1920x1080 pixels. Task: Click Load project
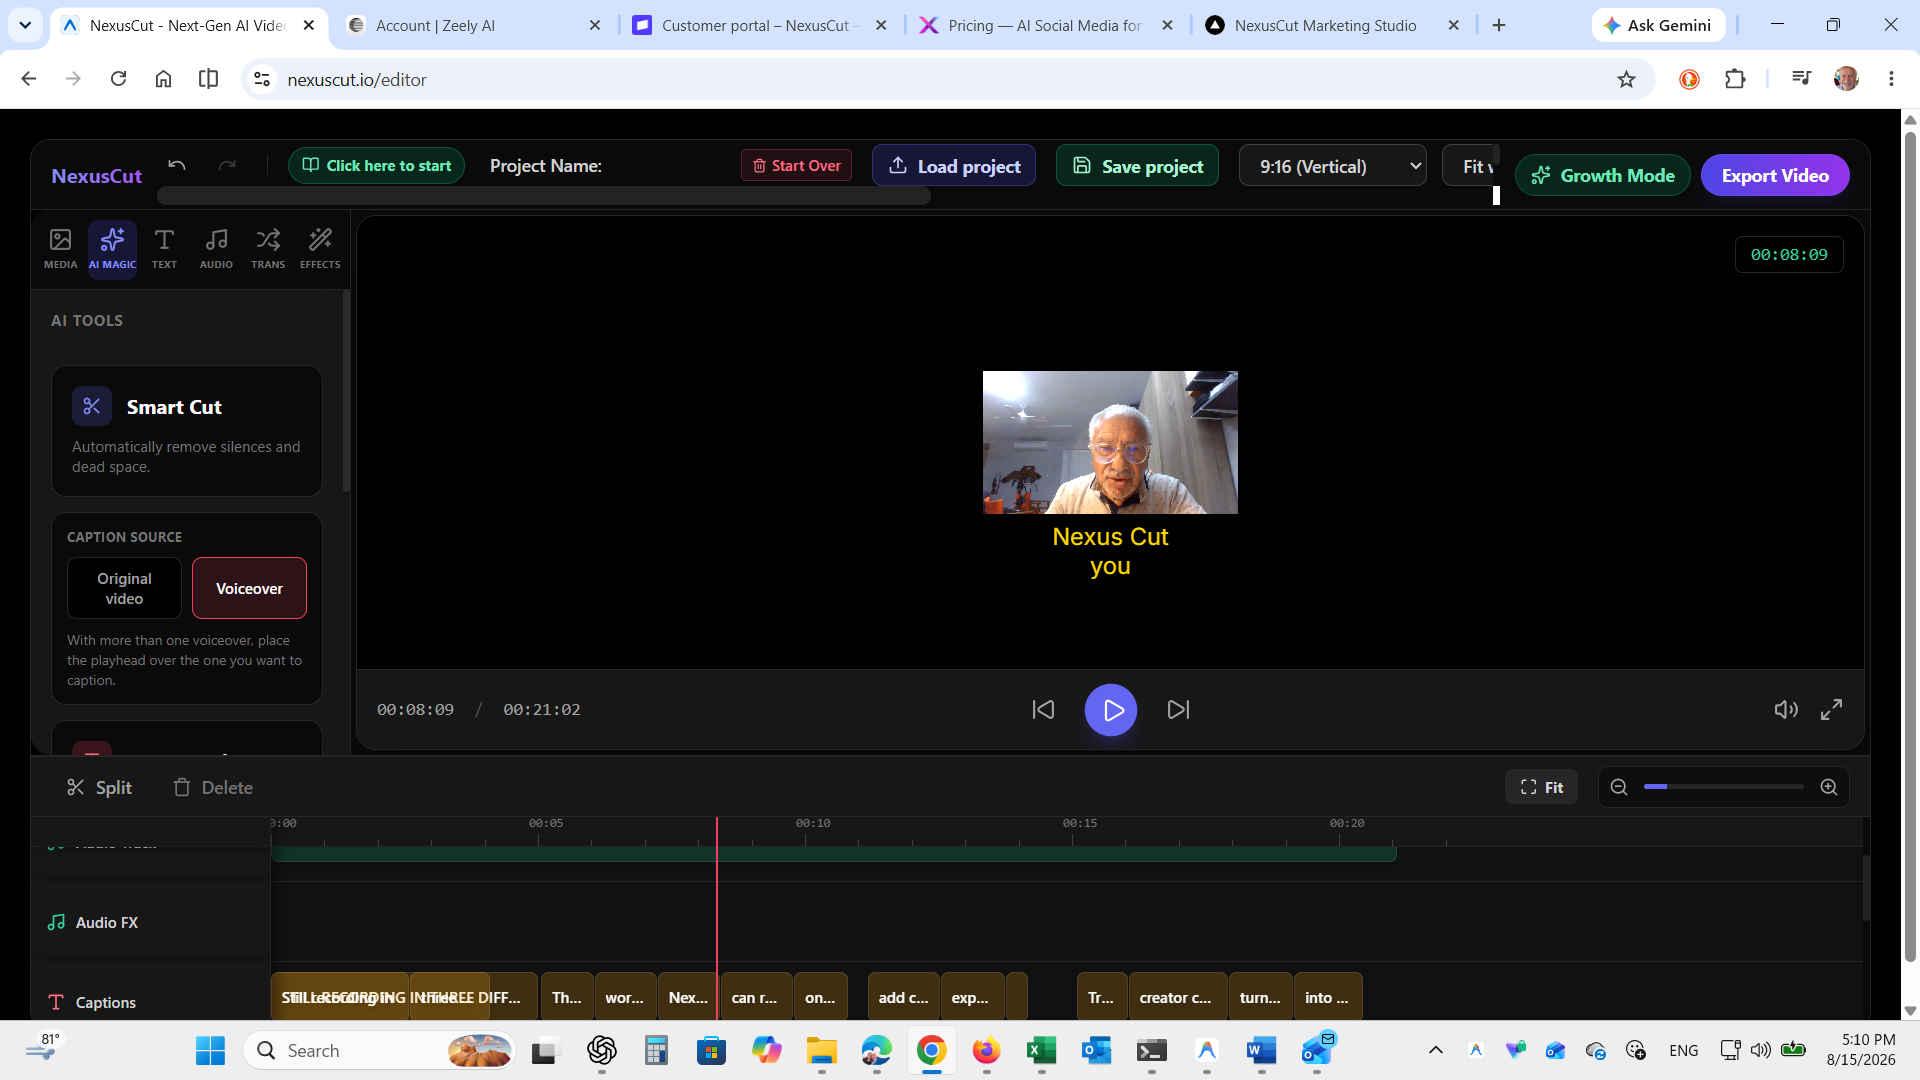(x=954, y=166)
